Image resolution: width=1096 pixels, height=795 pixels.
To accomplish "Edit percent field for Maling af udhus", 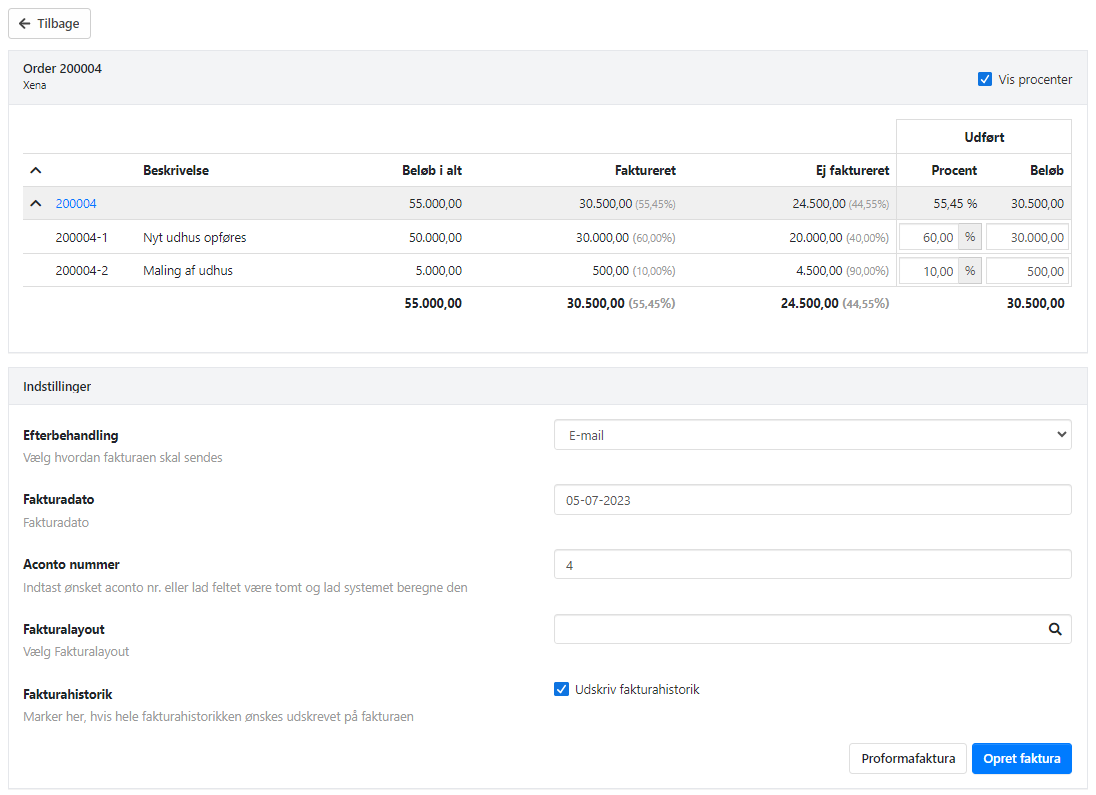I will [929, 271].
